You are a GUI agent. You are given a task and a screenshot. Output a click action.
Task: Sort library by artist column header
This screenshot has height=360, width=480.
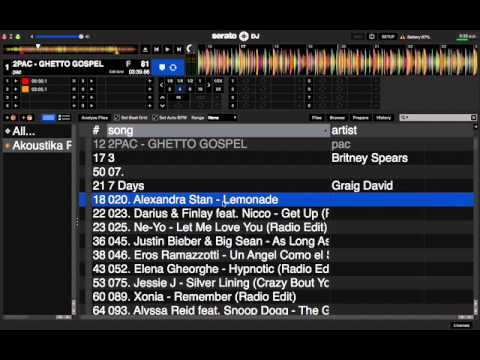click(x=402, y=130)
